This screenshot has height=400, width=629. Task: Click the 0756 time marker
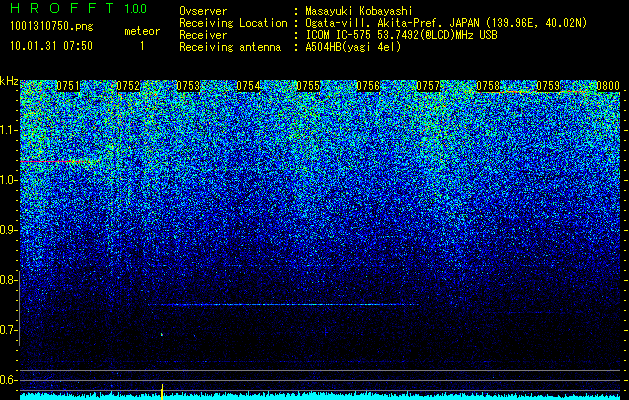pos(368,86)
